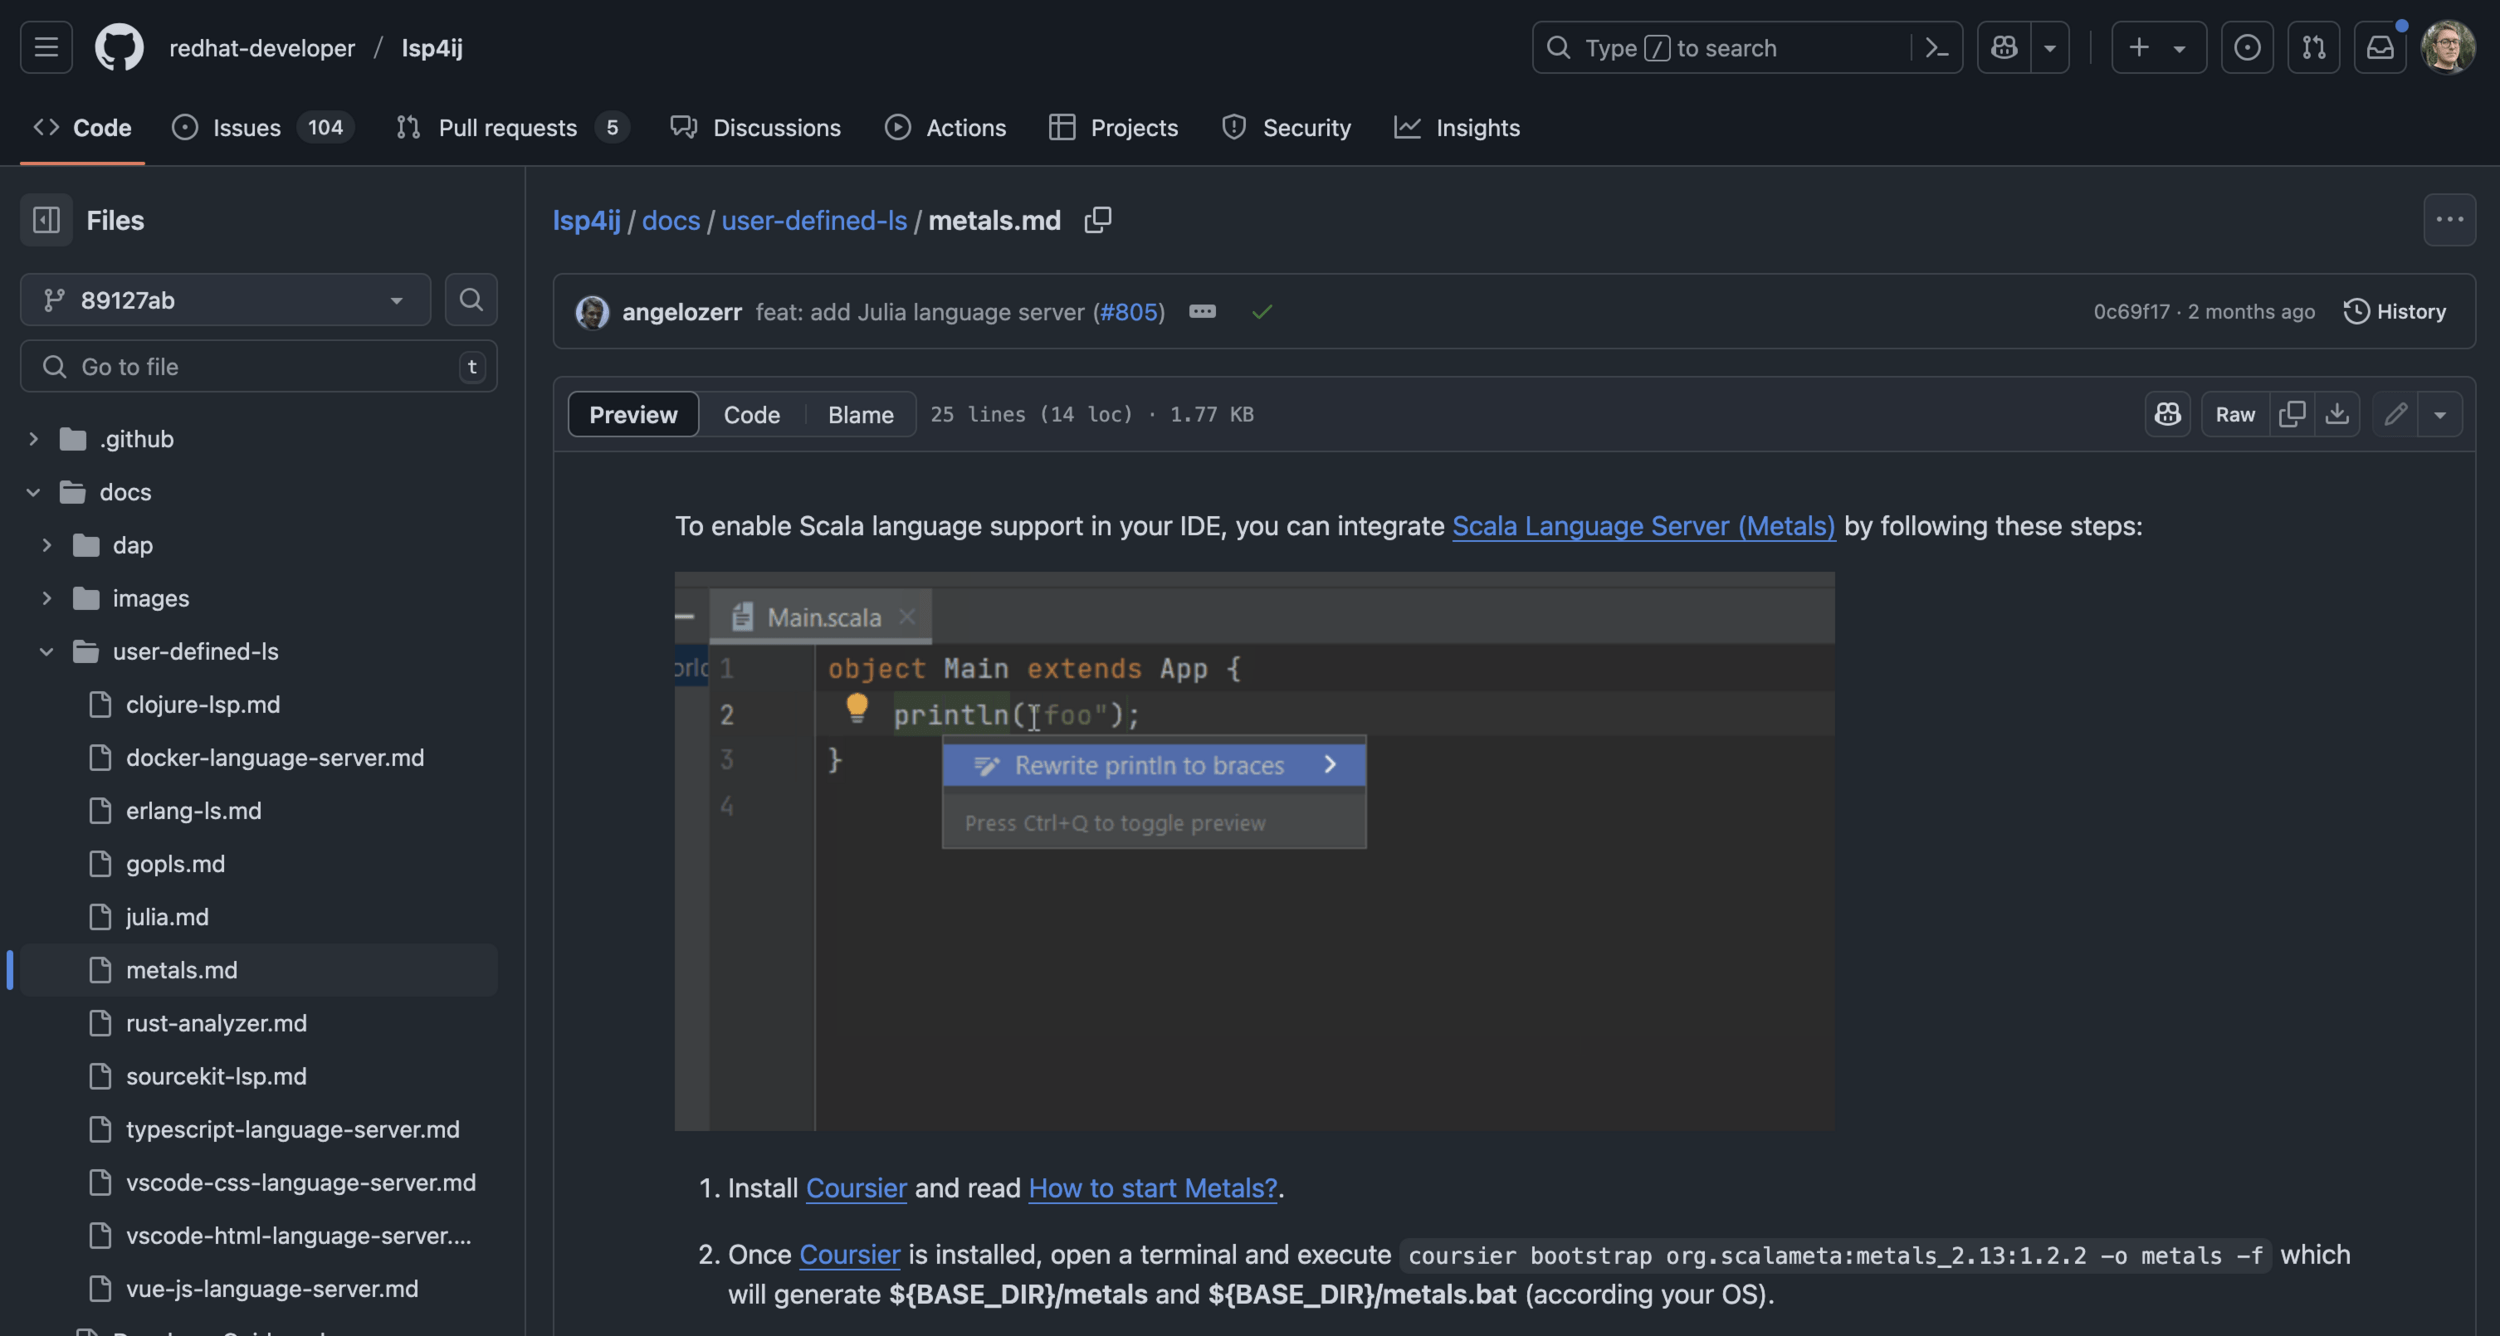This screenshot has width=2500, height=1336.
Task: Open Scala Language Server (Metals) link
Action: pos(1643,526)
